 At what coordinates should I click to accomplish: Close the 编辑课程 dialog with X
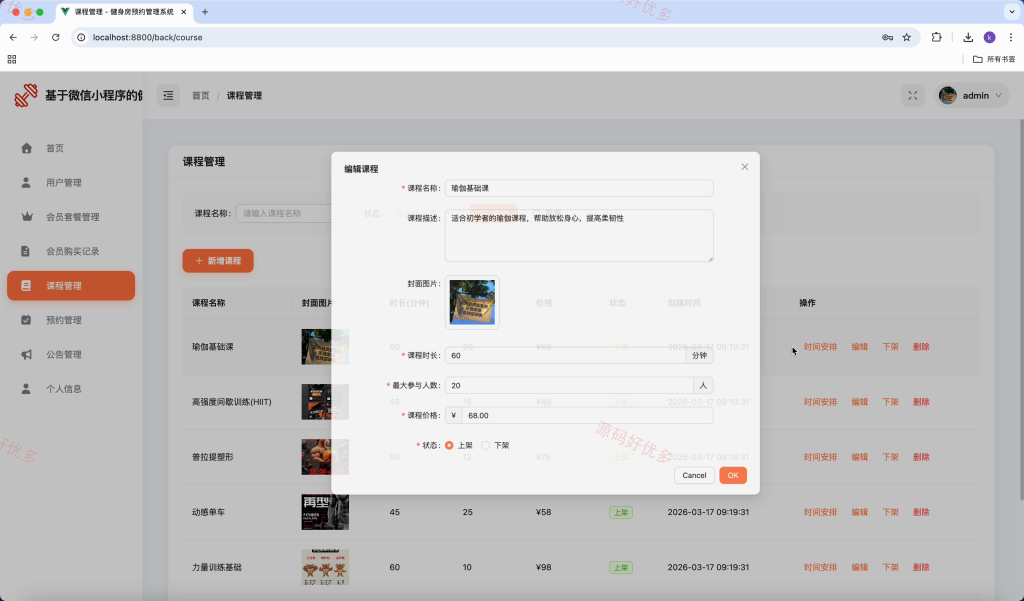(744, 167)
